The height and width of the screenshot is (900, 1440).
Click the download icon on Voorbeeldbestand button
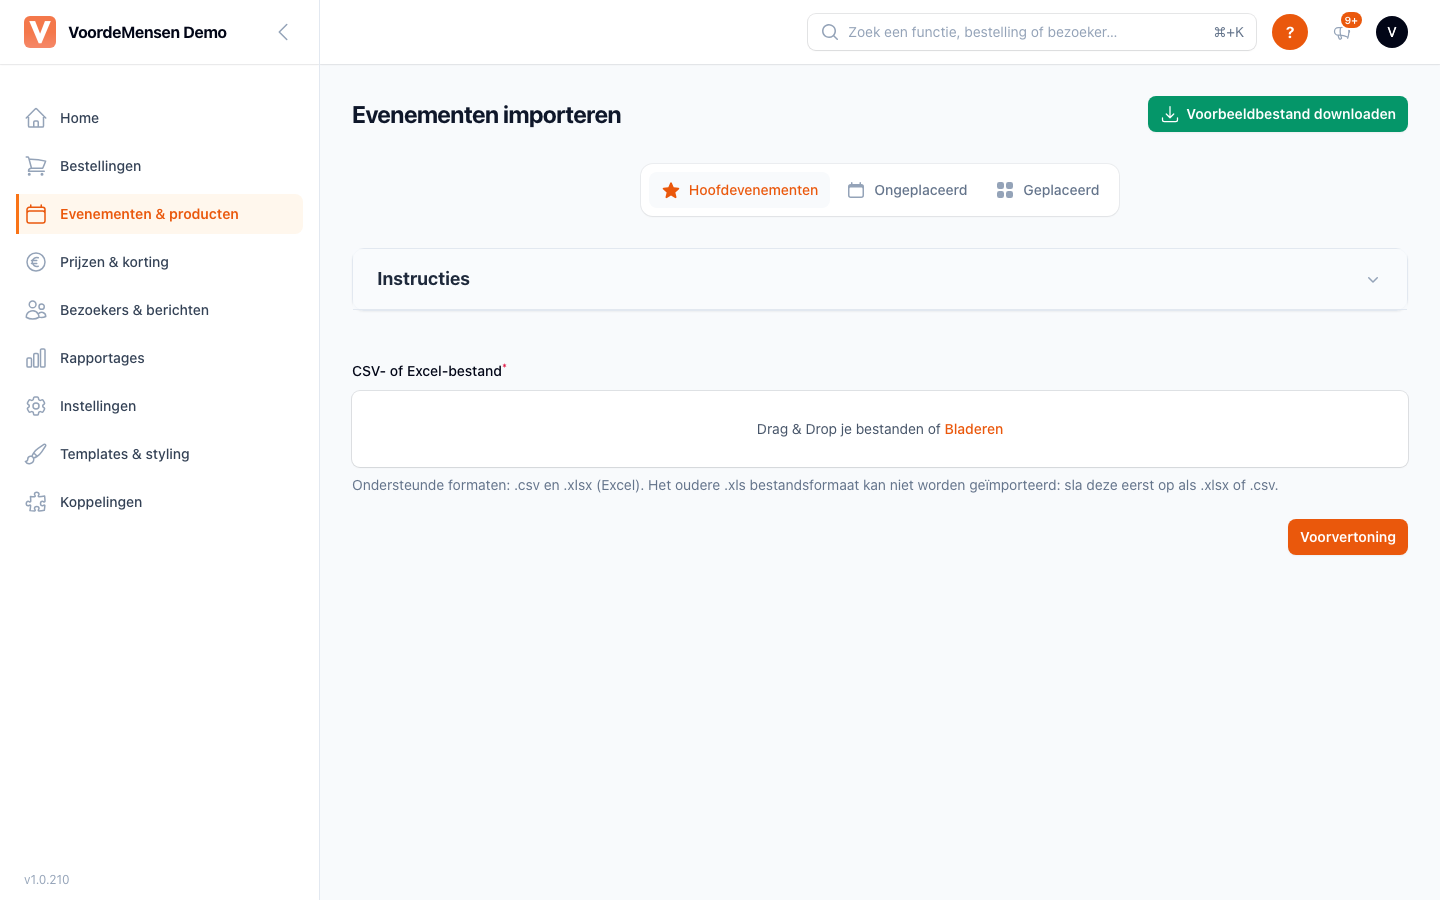1169,114
